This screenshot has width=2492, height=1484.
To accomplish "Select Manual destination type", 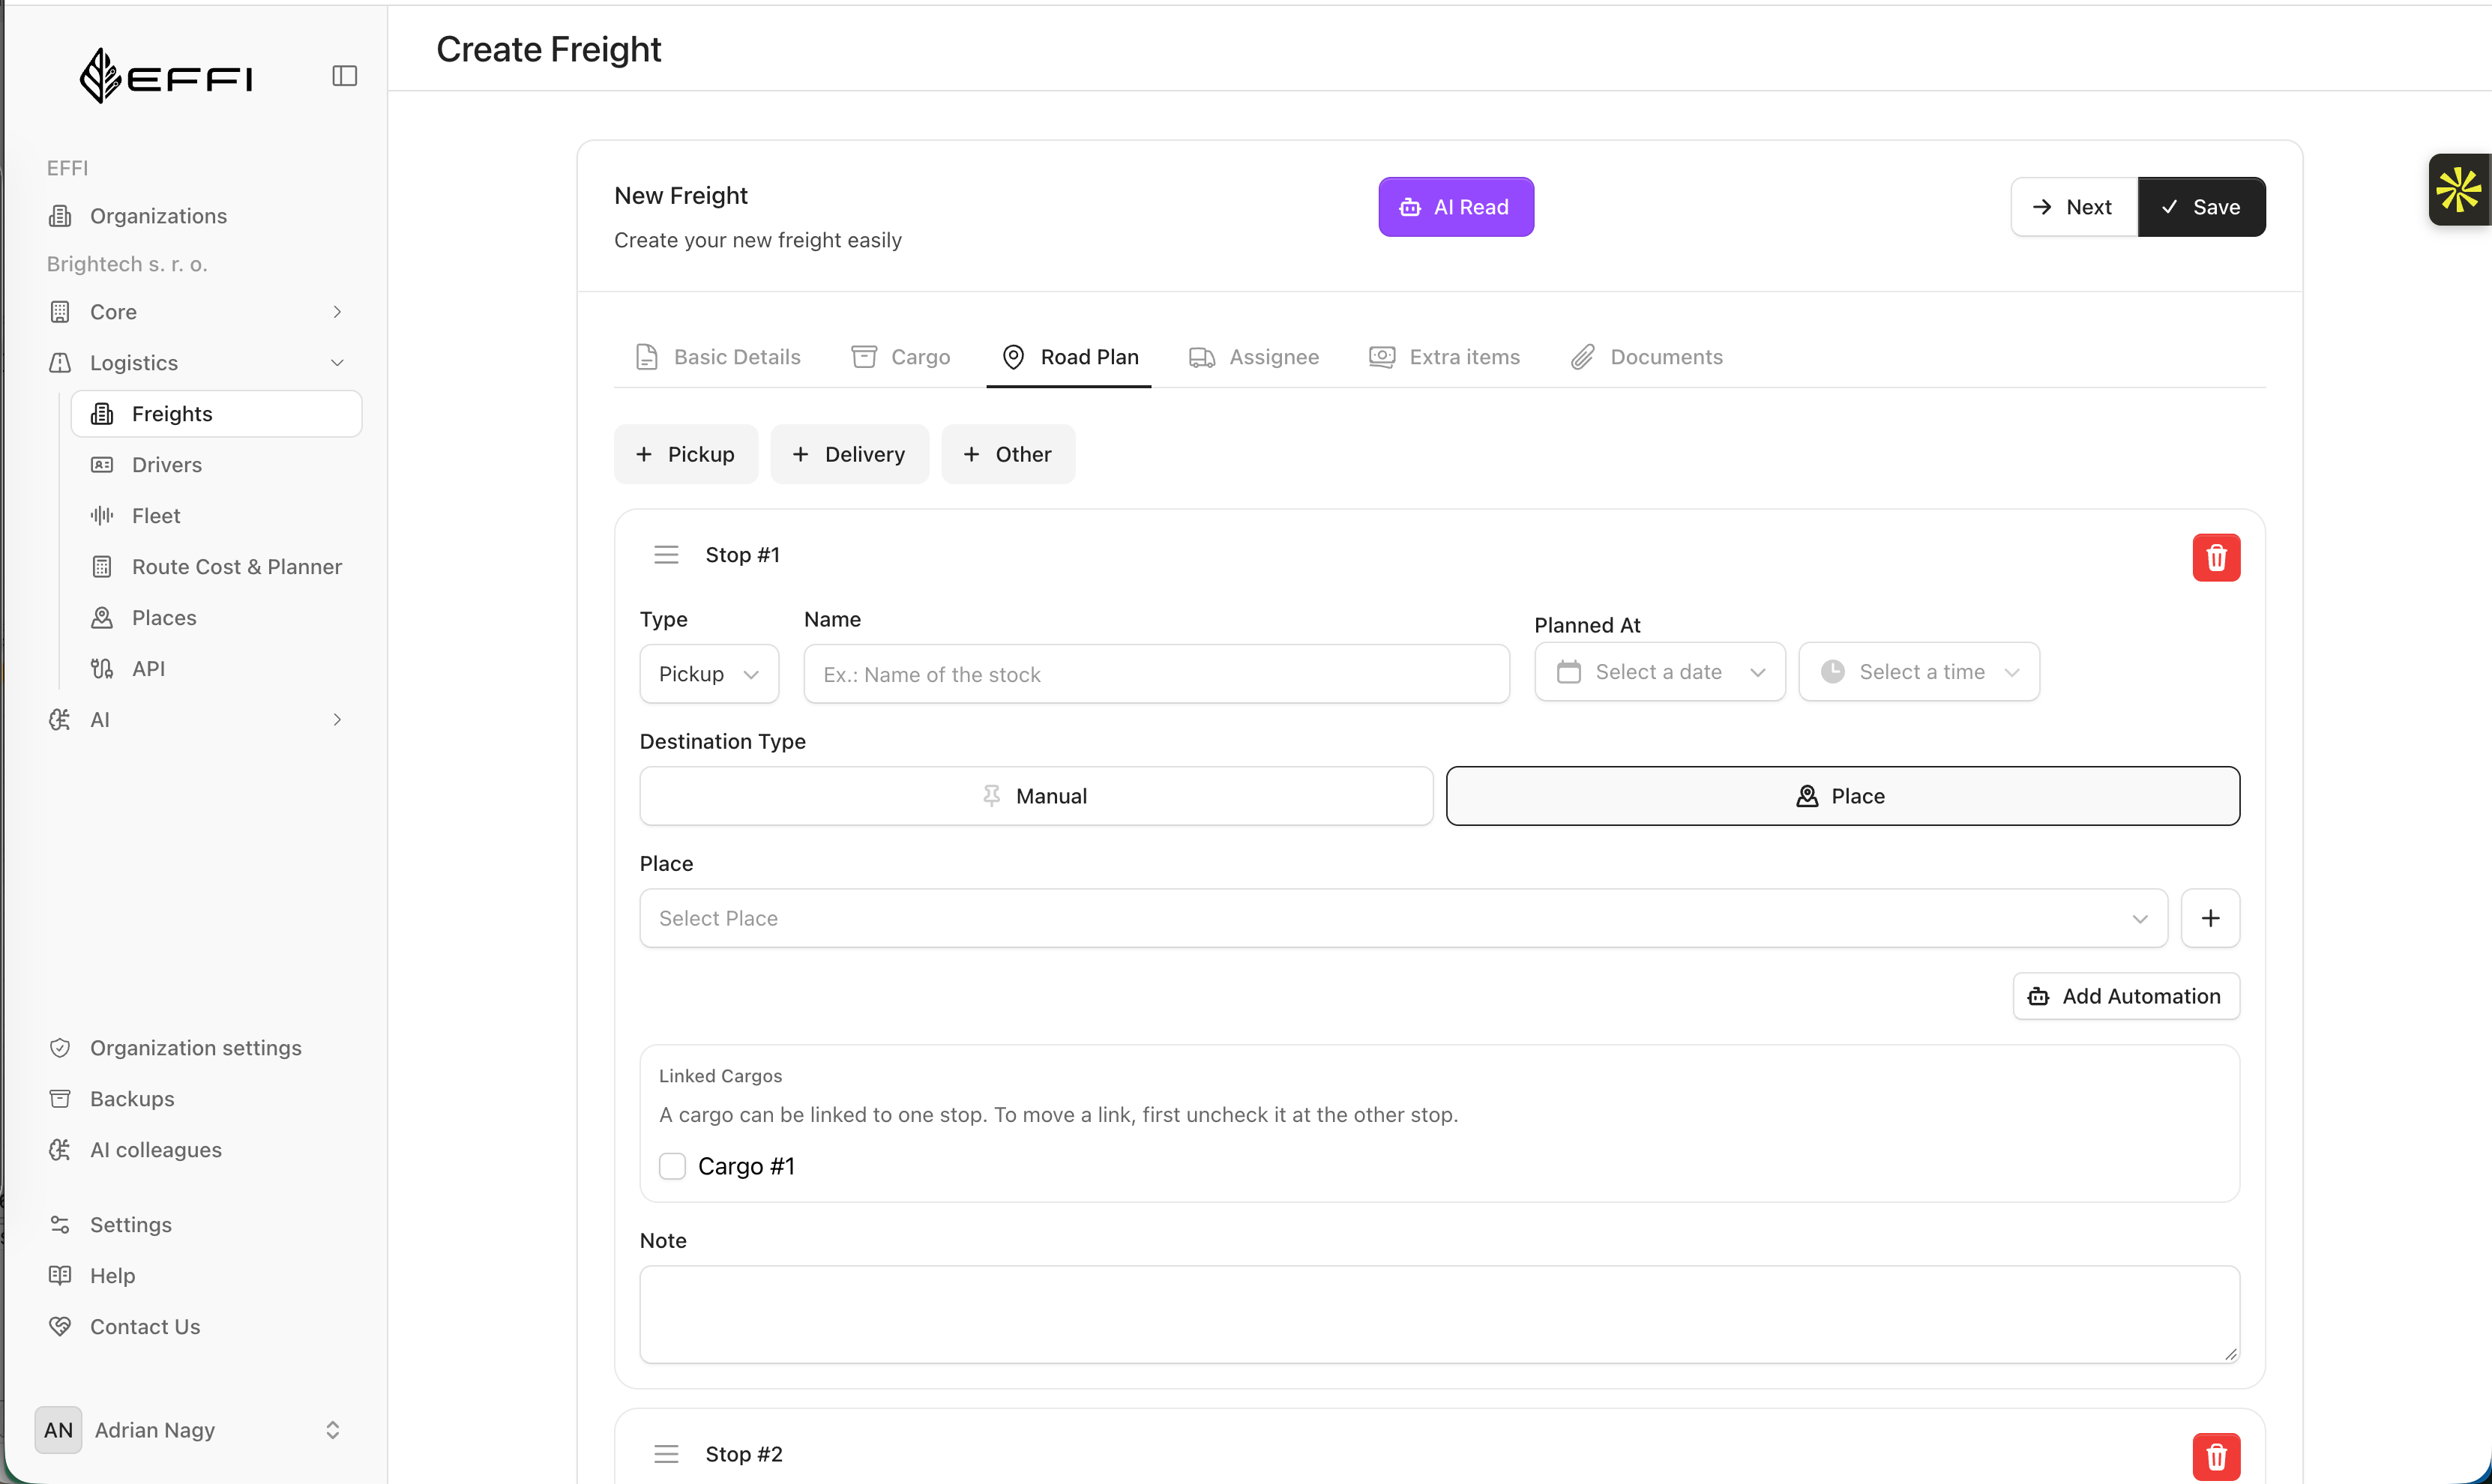I will tap(1036, 796).
